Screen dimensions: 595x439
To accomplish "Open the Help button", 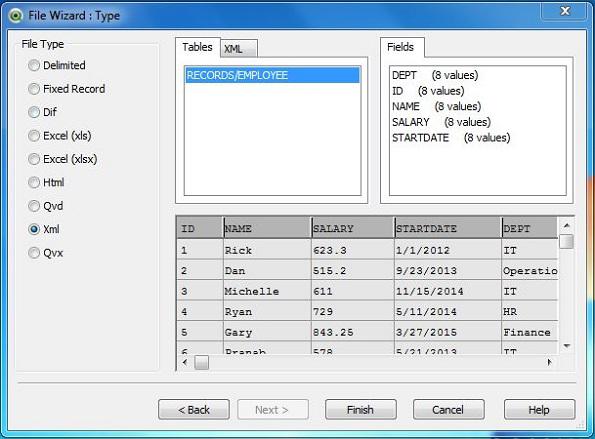I will coord(539,410).
